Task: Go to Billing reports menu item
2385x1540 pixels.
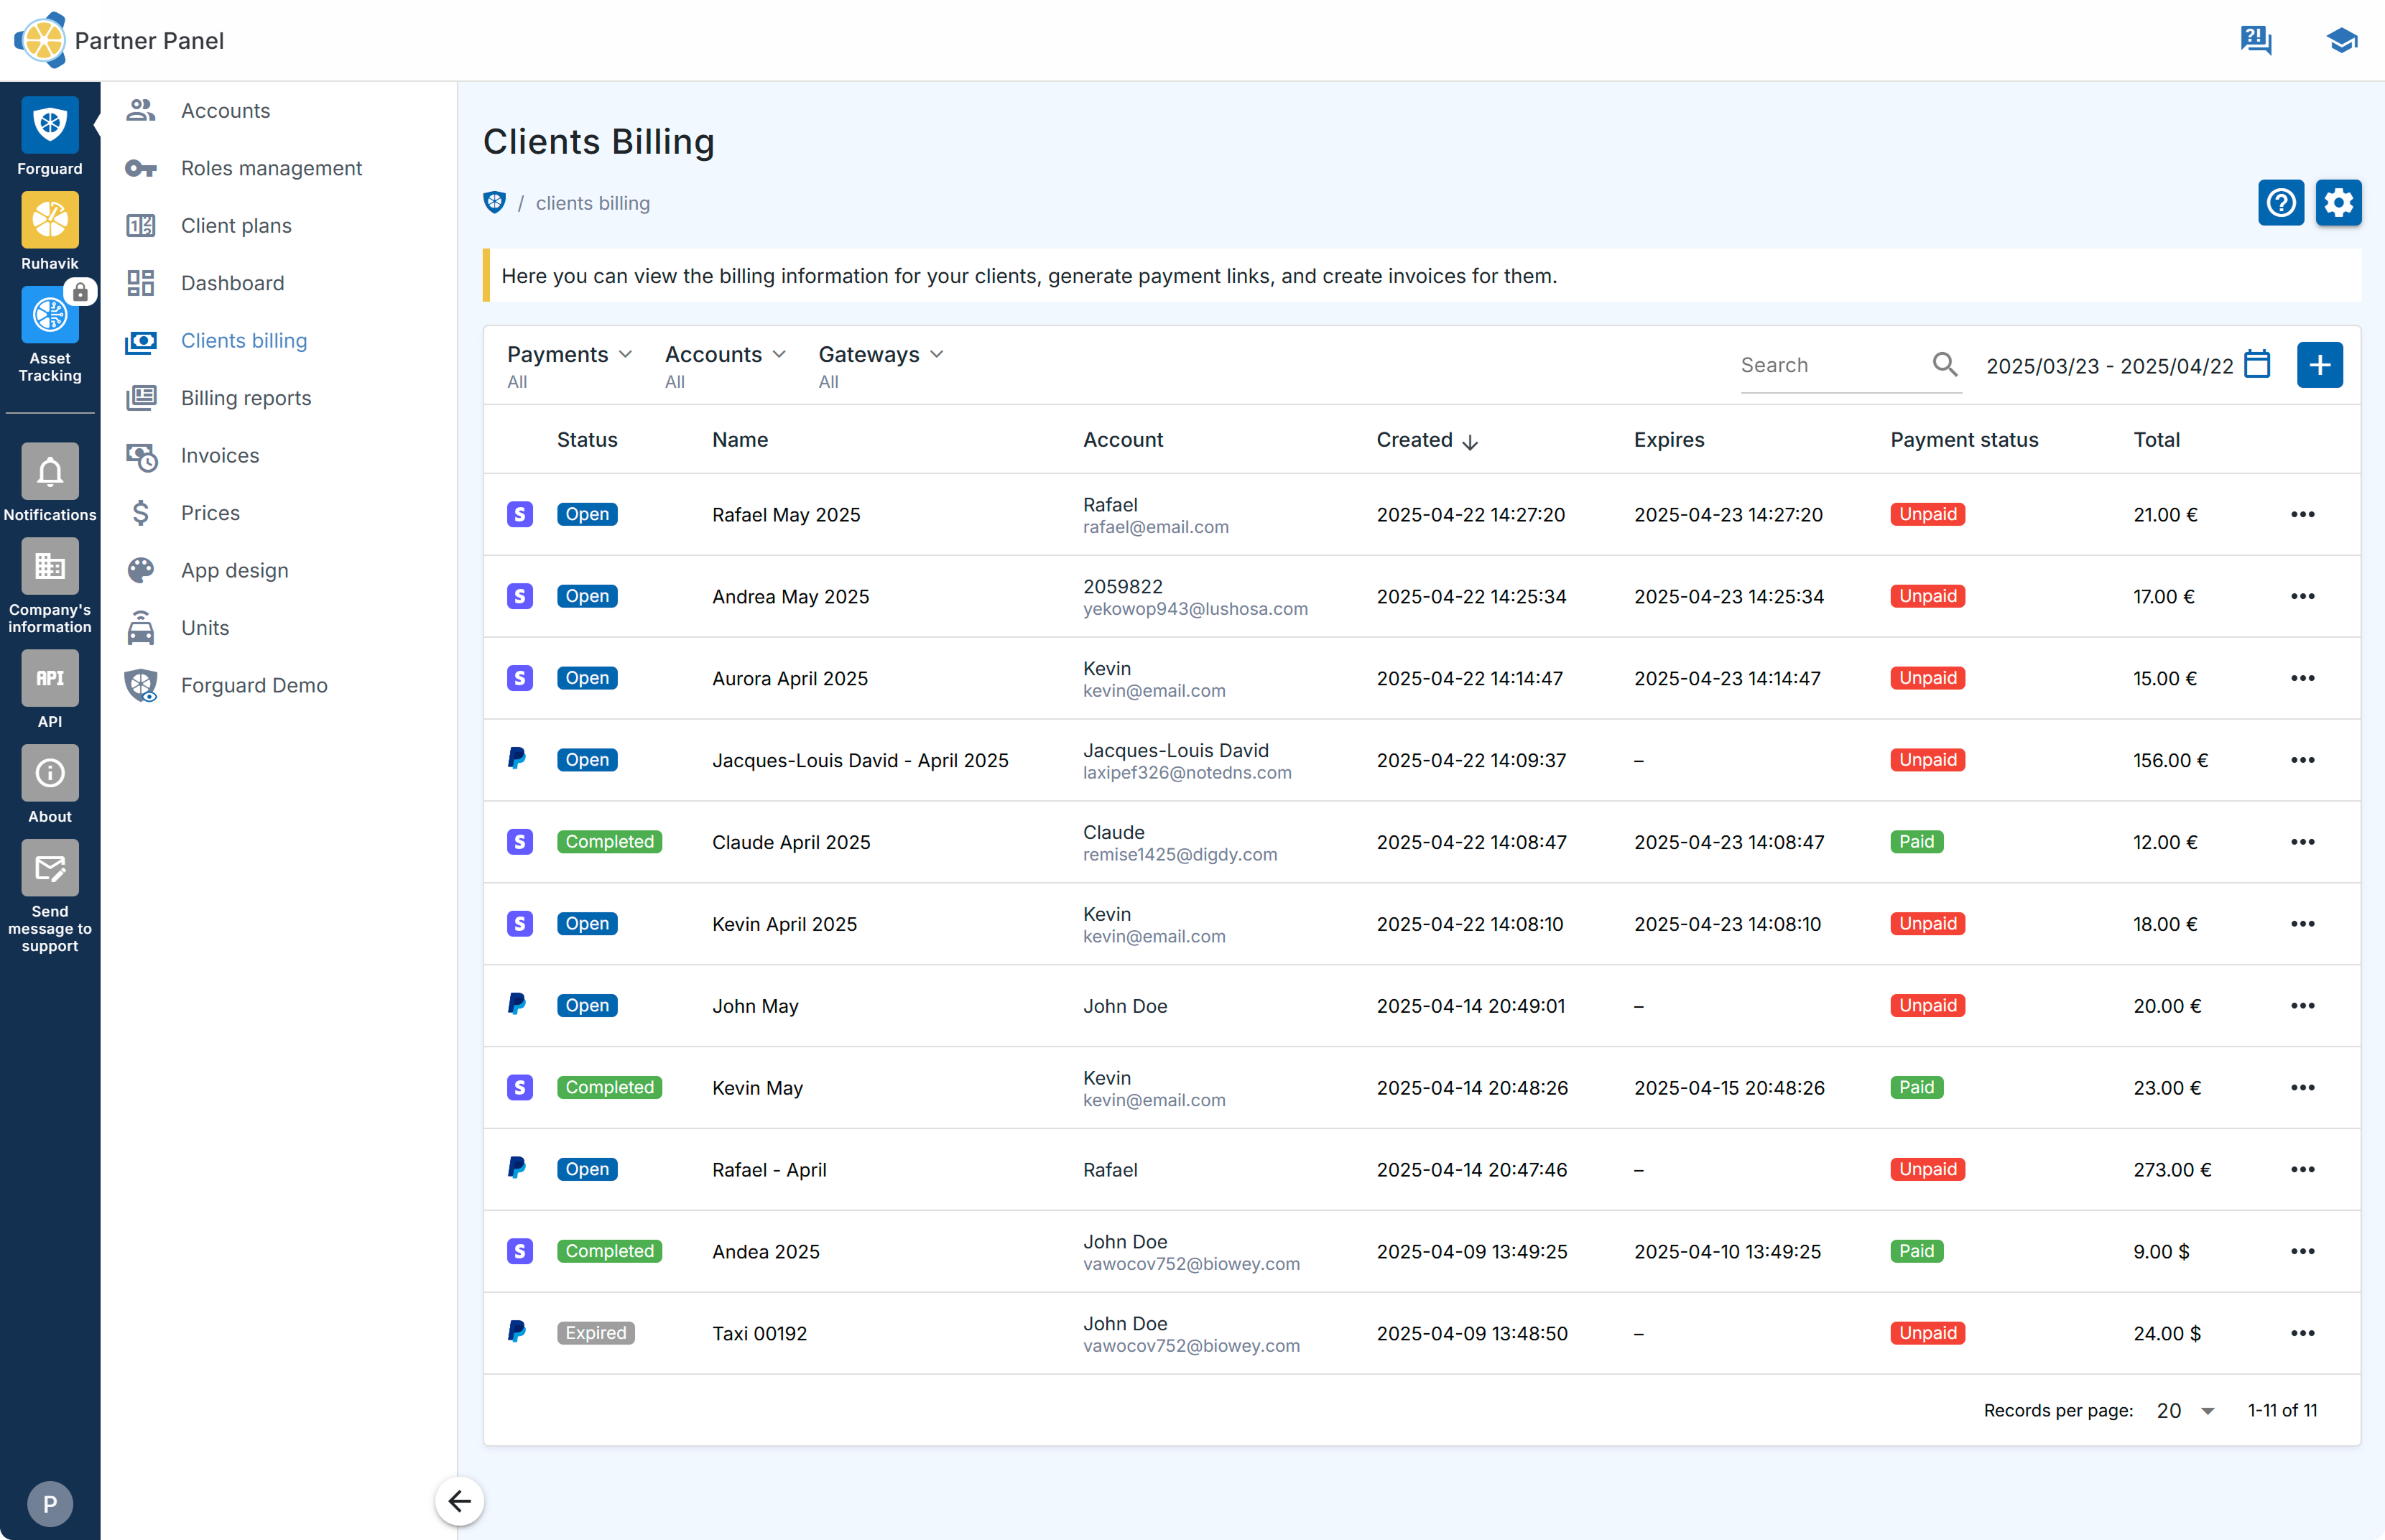Action: (x=246, y=398)
